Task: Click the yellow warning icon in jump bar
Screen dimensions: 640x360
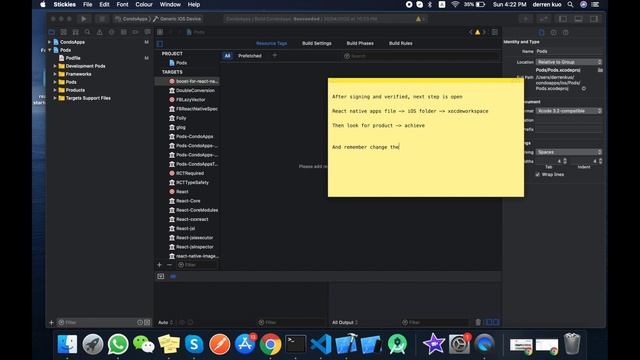Action: 477,32
